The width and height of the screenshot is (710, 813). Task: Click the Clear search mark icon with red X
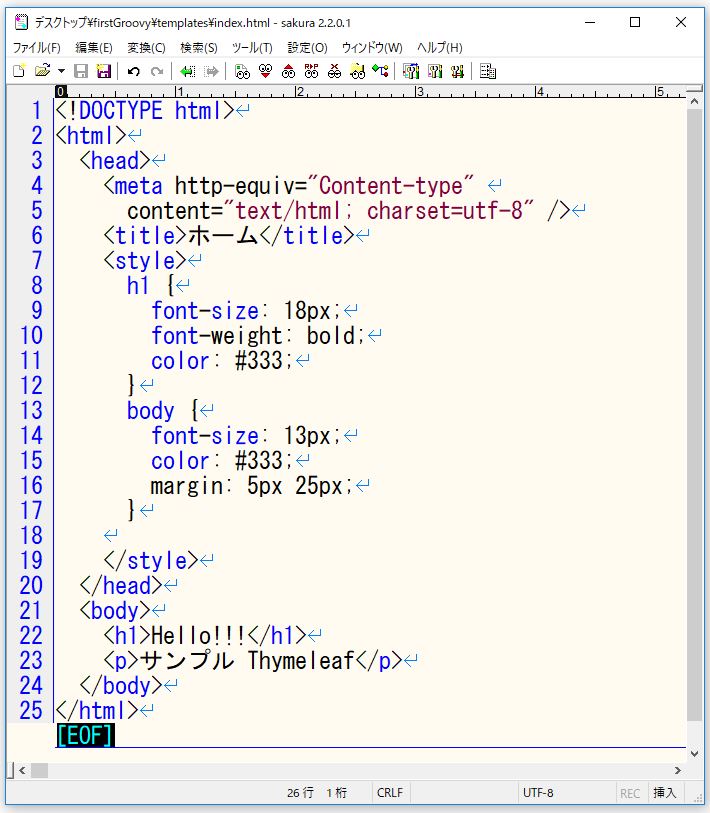(335, 71)
